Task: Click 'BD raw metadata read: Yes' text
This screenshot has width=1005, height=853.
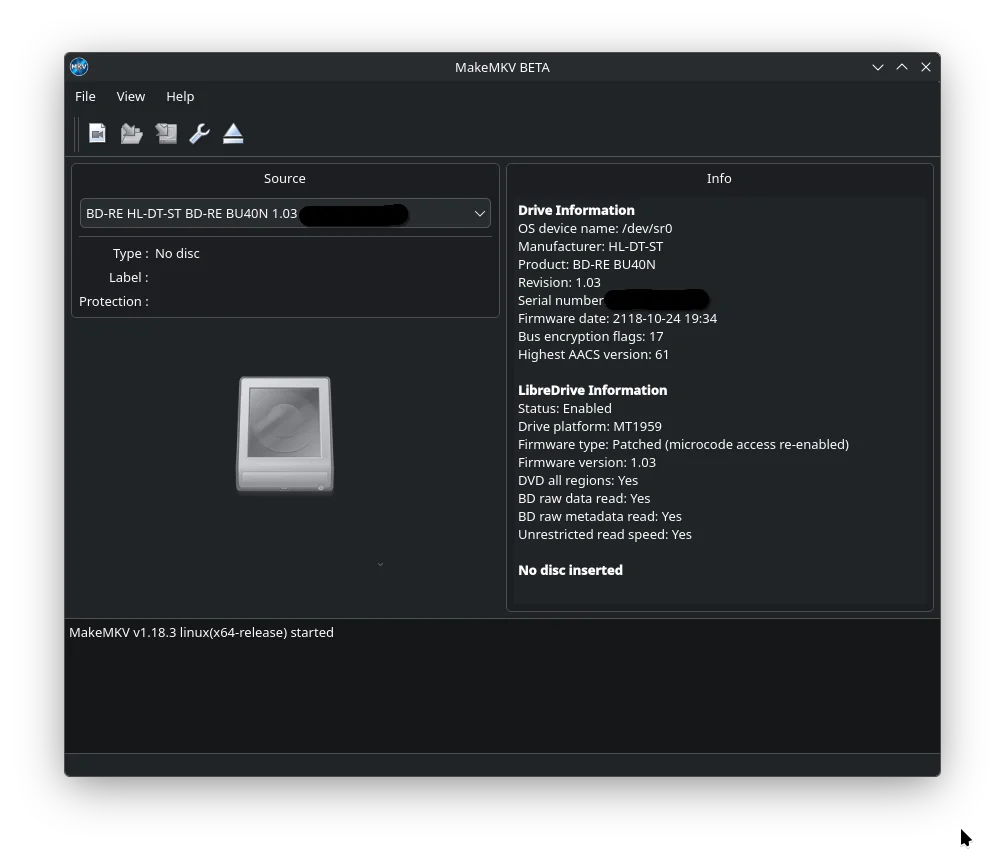Action: 599,516
